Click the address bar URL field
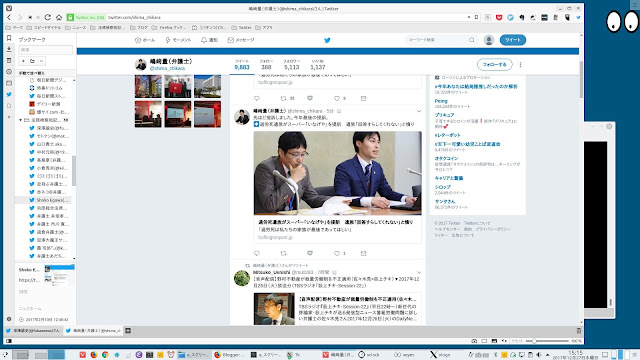 (286, 17)
